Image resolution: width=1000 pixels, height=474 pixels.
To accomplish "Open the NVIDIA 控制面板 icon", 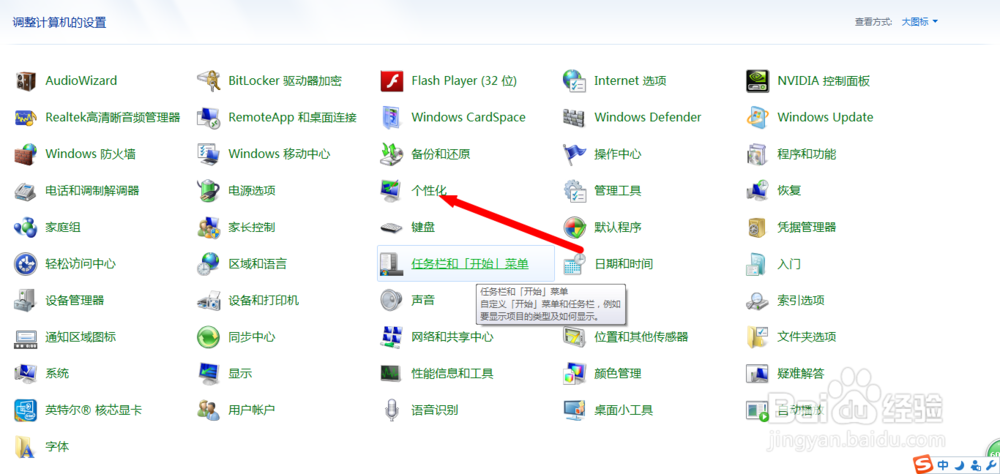I will point(757,81).
